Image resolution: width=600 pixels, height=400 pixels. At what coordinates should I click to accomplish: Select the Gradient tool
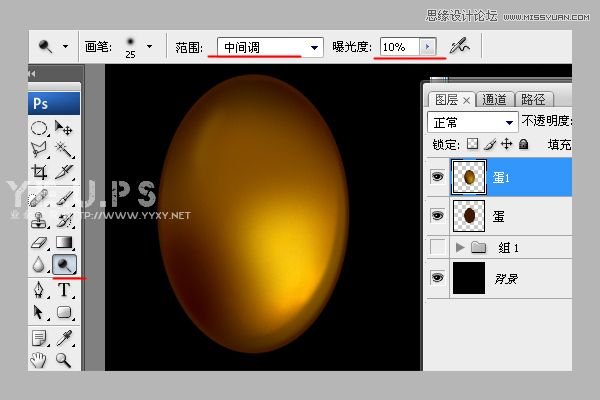64,243
